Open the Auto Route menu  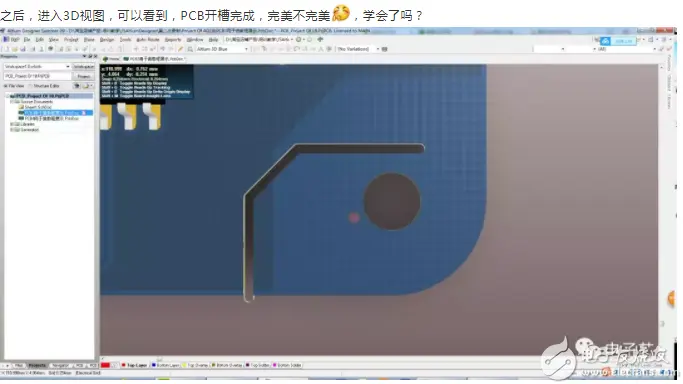pyautogui.click(x=148, y=40)
